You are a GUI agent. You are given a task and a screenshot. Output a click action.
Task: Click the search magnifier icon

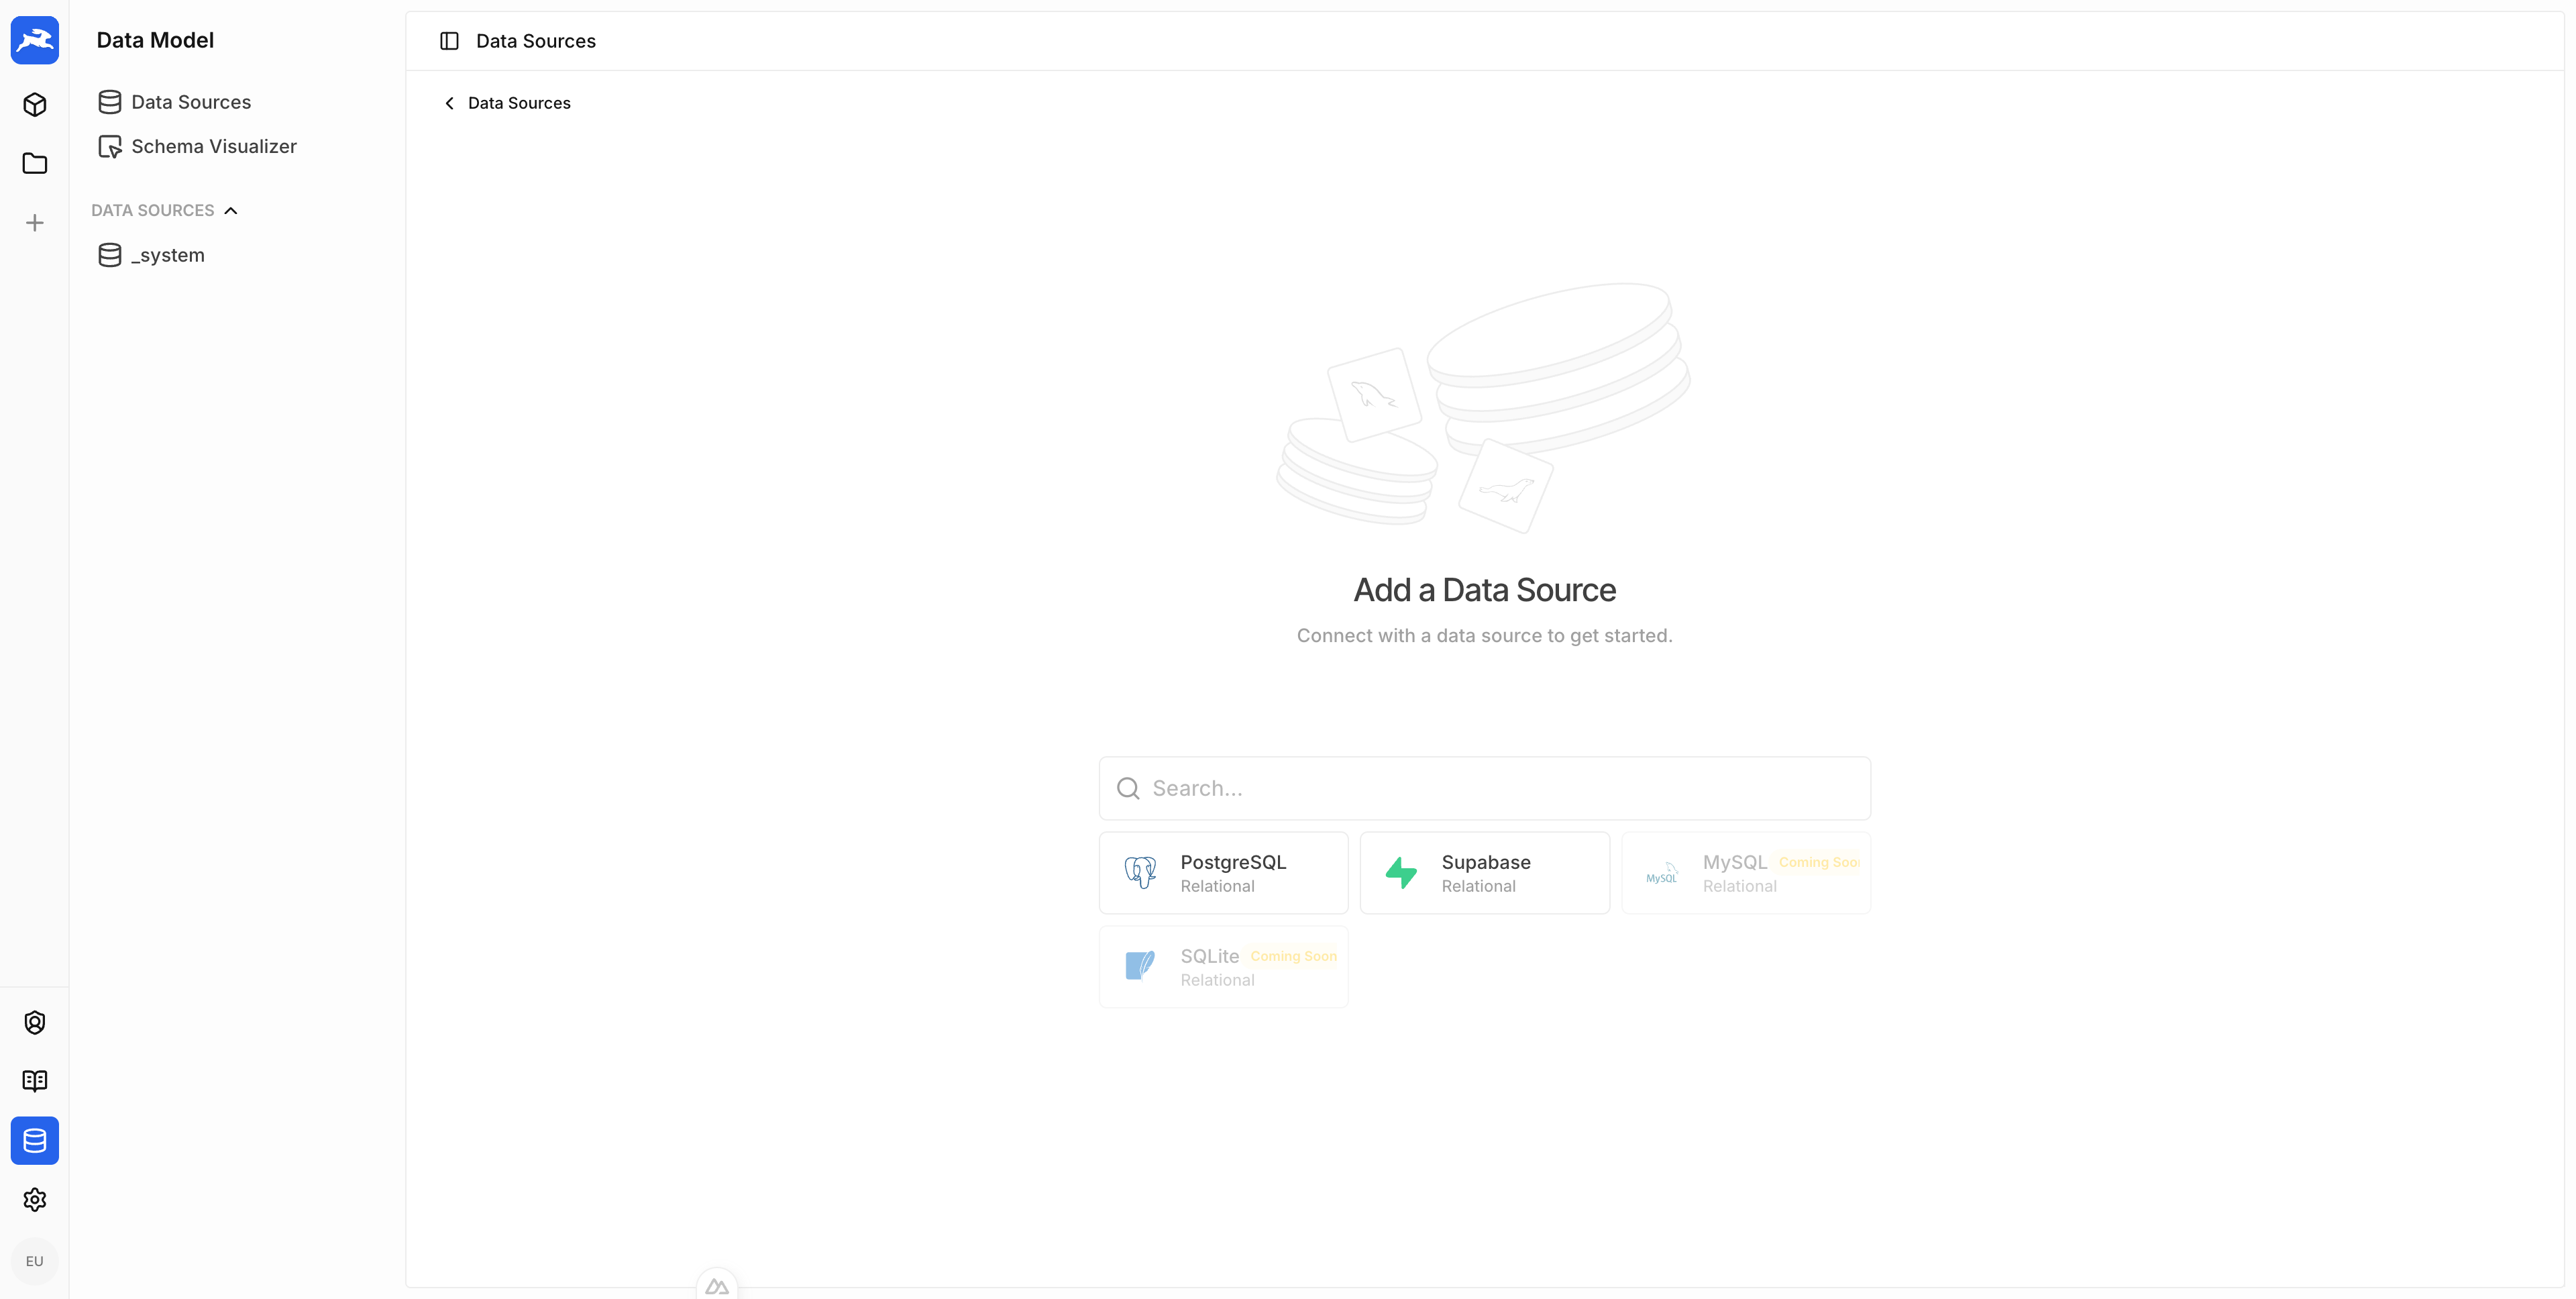point(1128,788)
